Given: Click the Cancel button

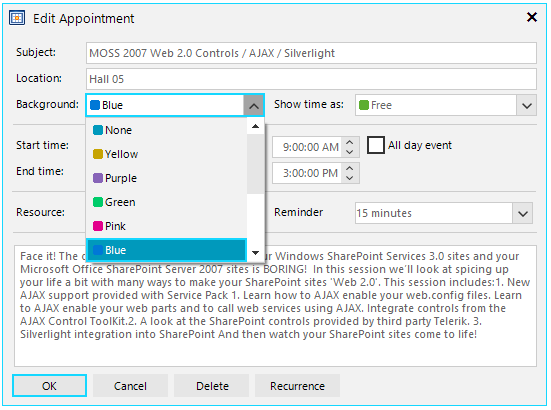Looking at the screenshot, I should [x=130, y=386].
